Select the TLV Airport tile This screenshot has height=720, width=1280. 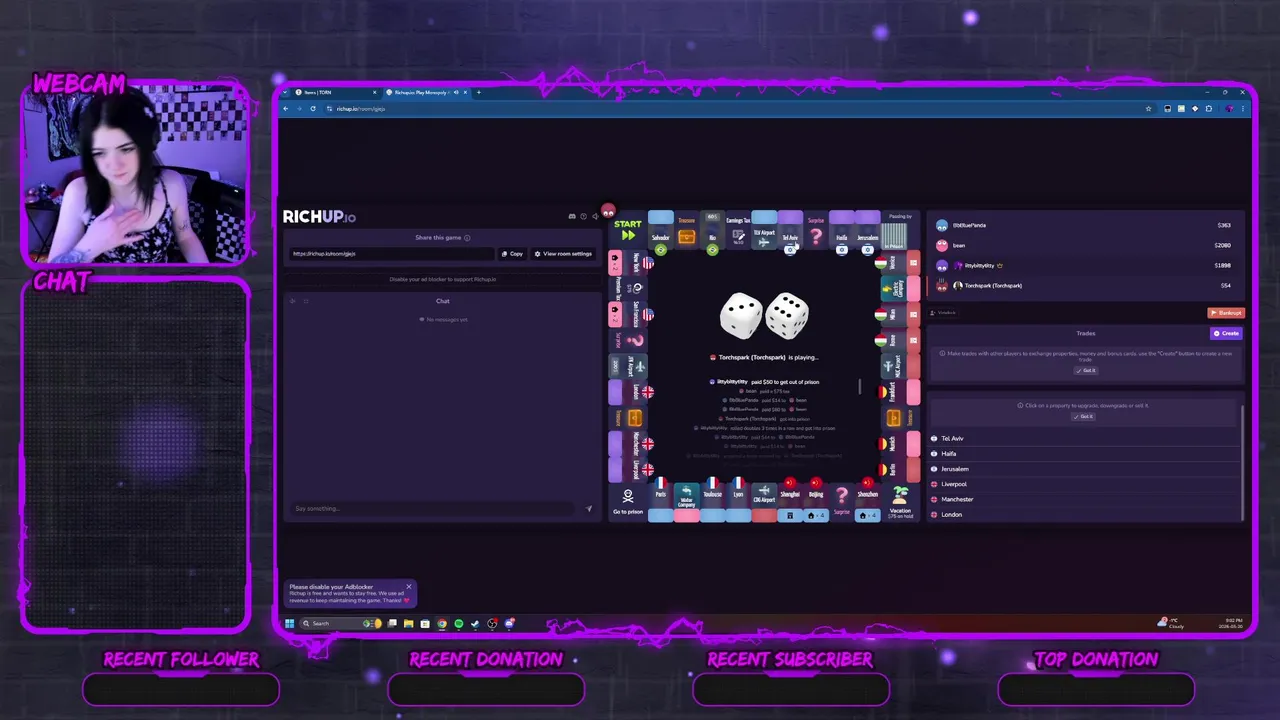[x=764, y=230]
